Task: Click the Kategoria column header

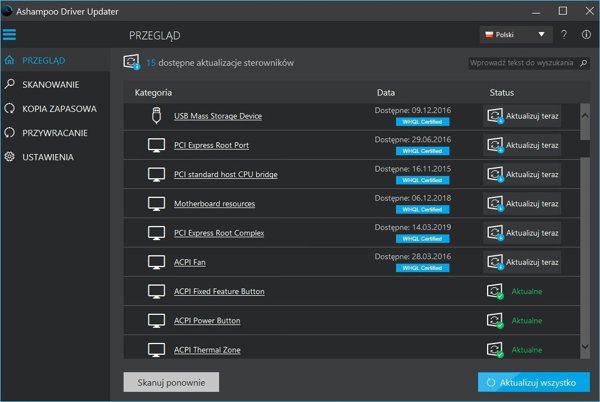Action: click(x=153, y=93)
